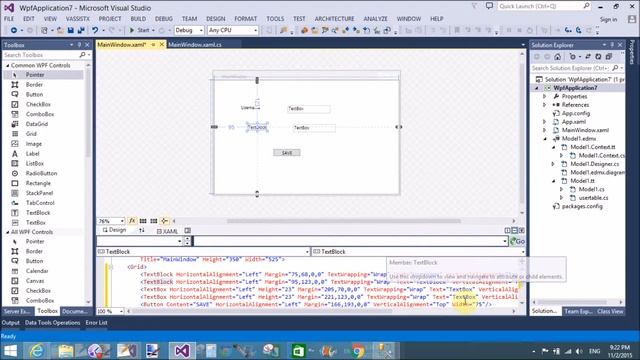Image resolution: width=640 pixels, height=360 pixels.
Task: Click the Search Toolbox input field
Action: click(40, 55)
